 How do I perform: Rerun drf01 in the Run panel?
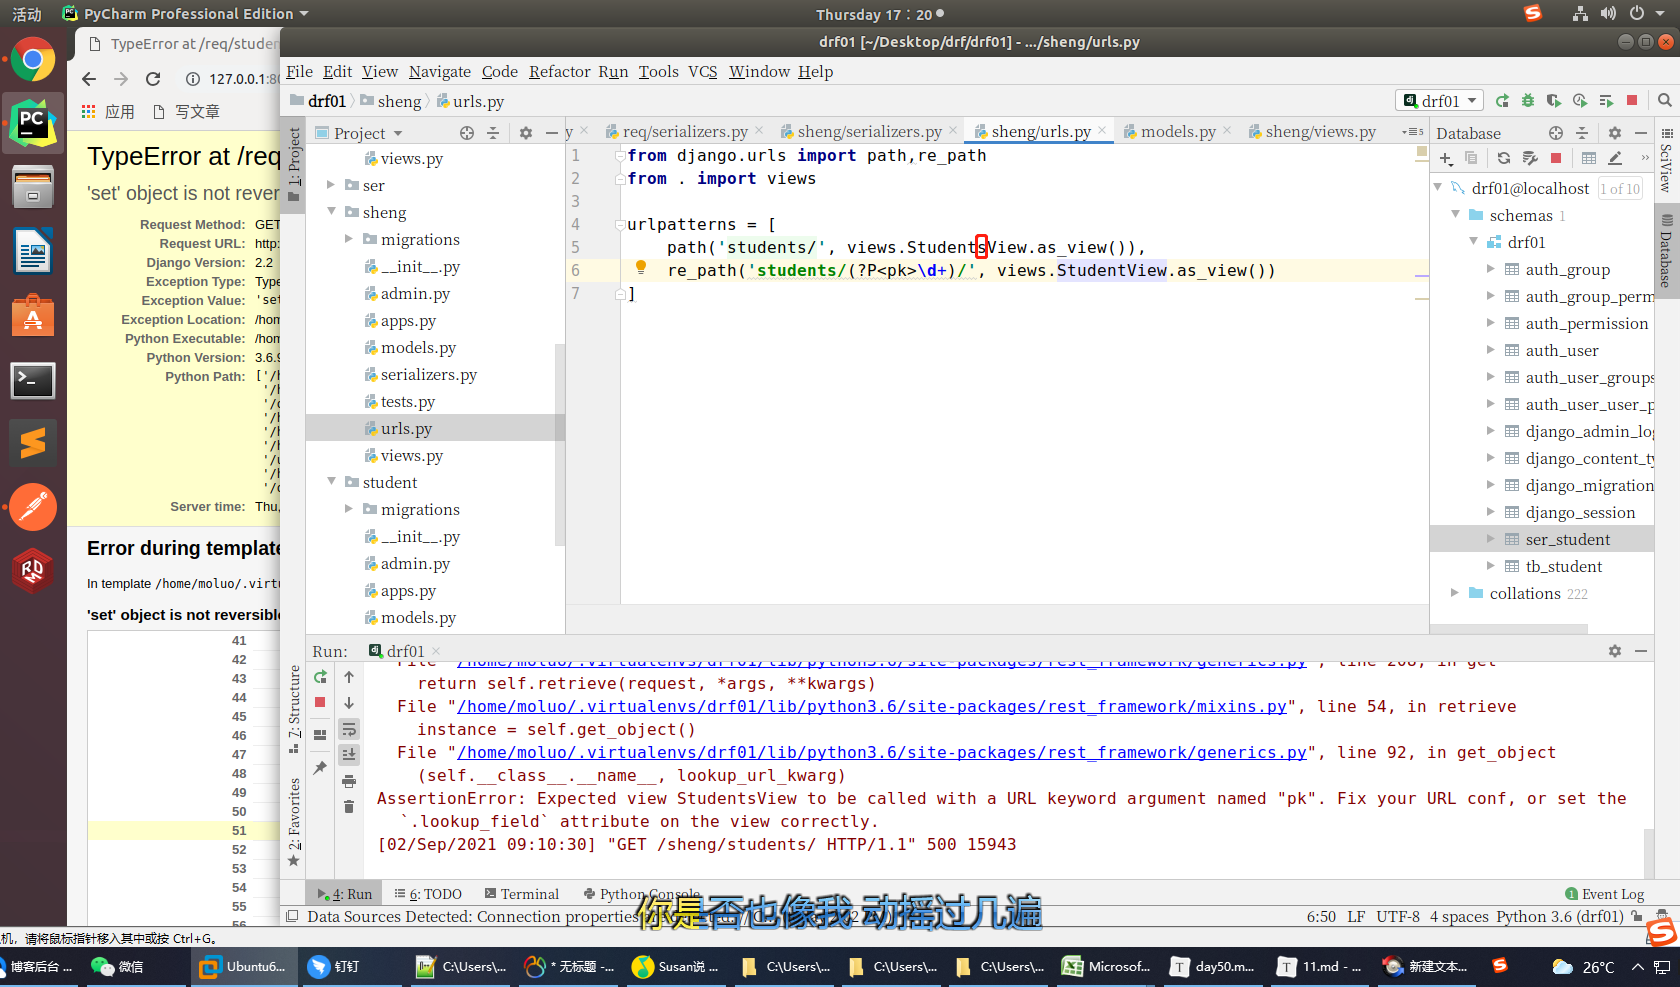pos(320,678)
